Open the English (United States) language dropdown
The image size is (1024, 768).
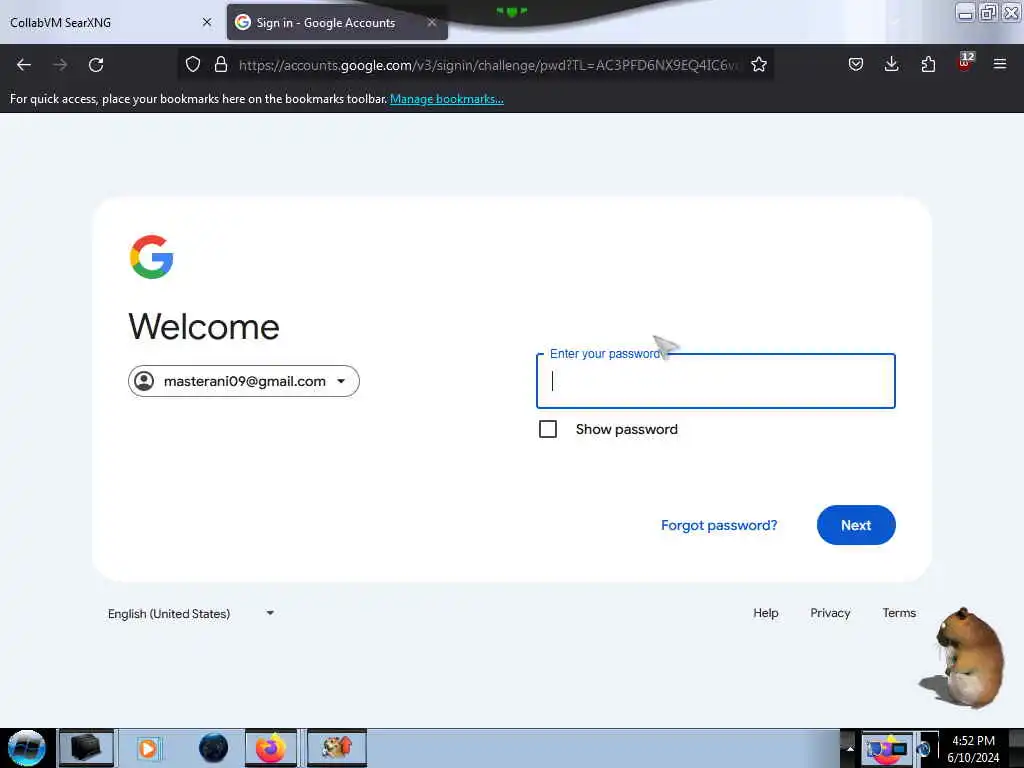191,613
